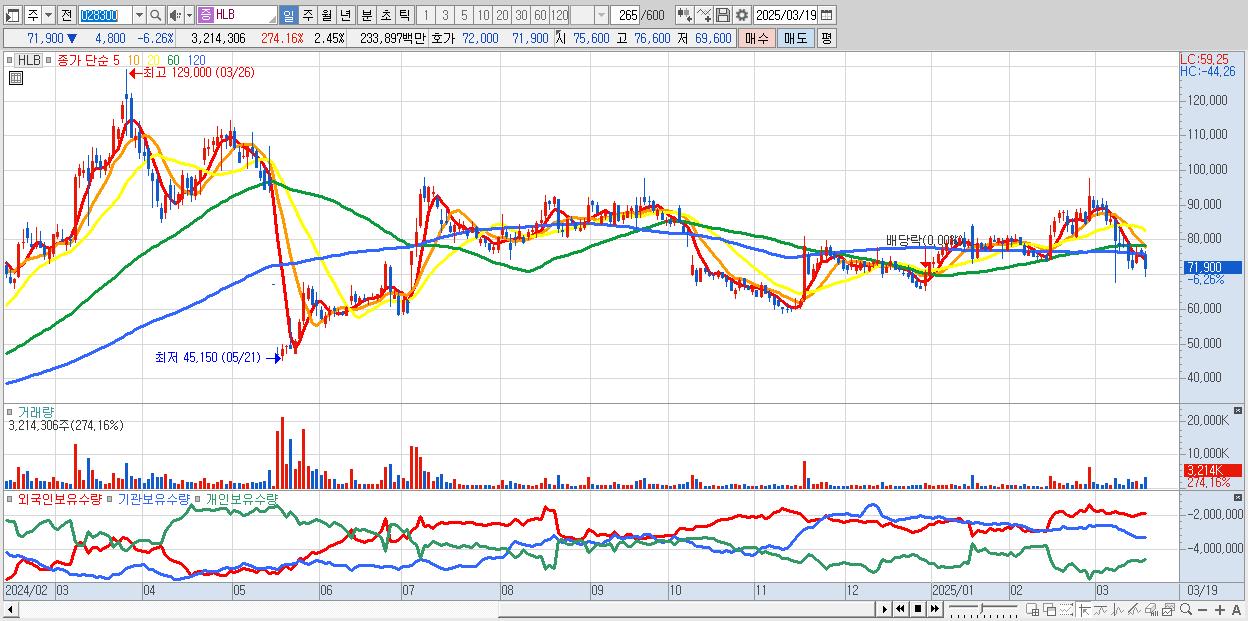Click the plus zoom-in icon at bottom right

pos(1219,610)
